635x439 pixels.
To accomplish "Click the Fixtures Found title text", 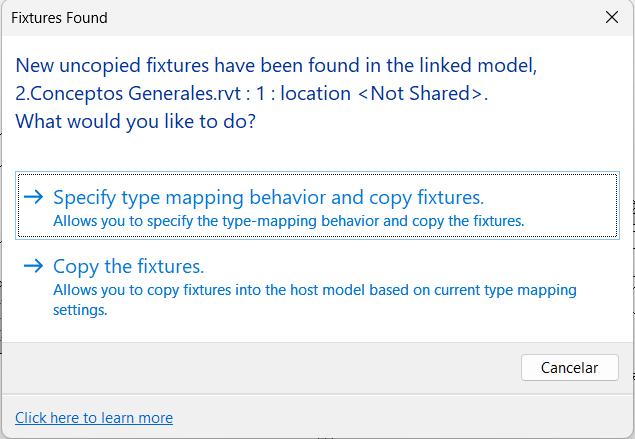I will (x=59, y=18).
